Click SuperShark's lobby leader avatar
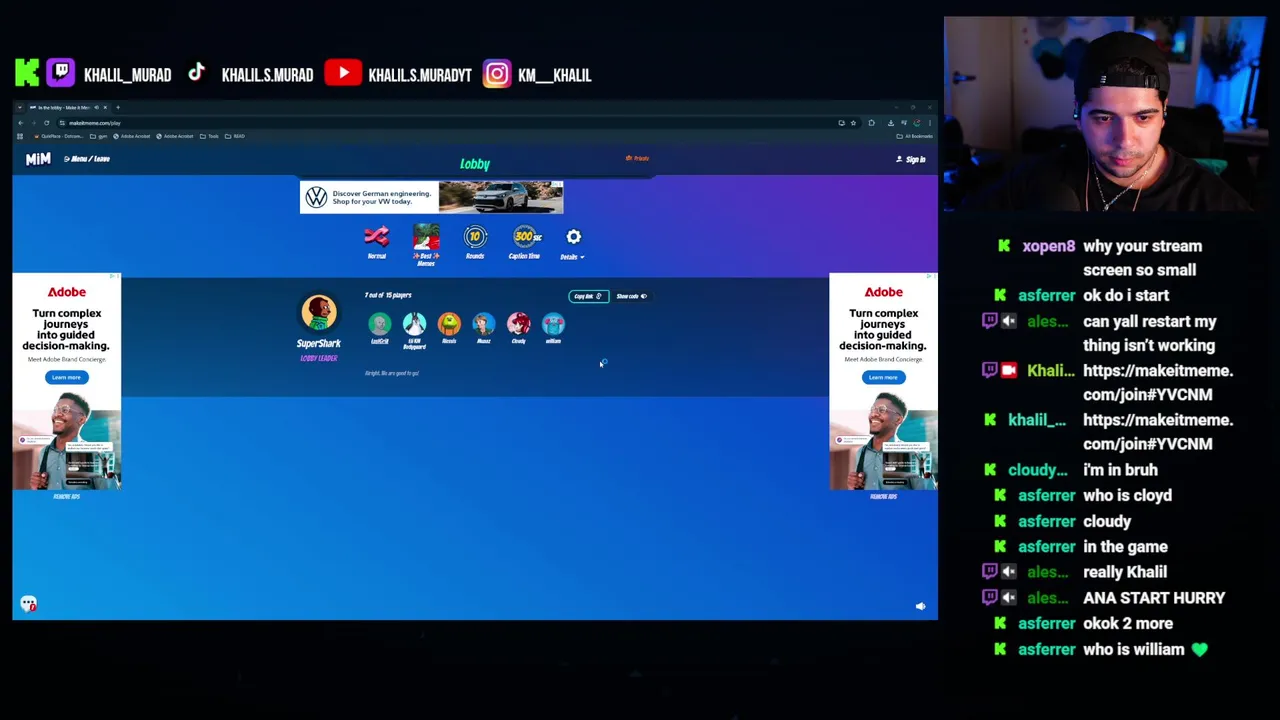This screenshot has height=720, width=1280. (319, 313)
